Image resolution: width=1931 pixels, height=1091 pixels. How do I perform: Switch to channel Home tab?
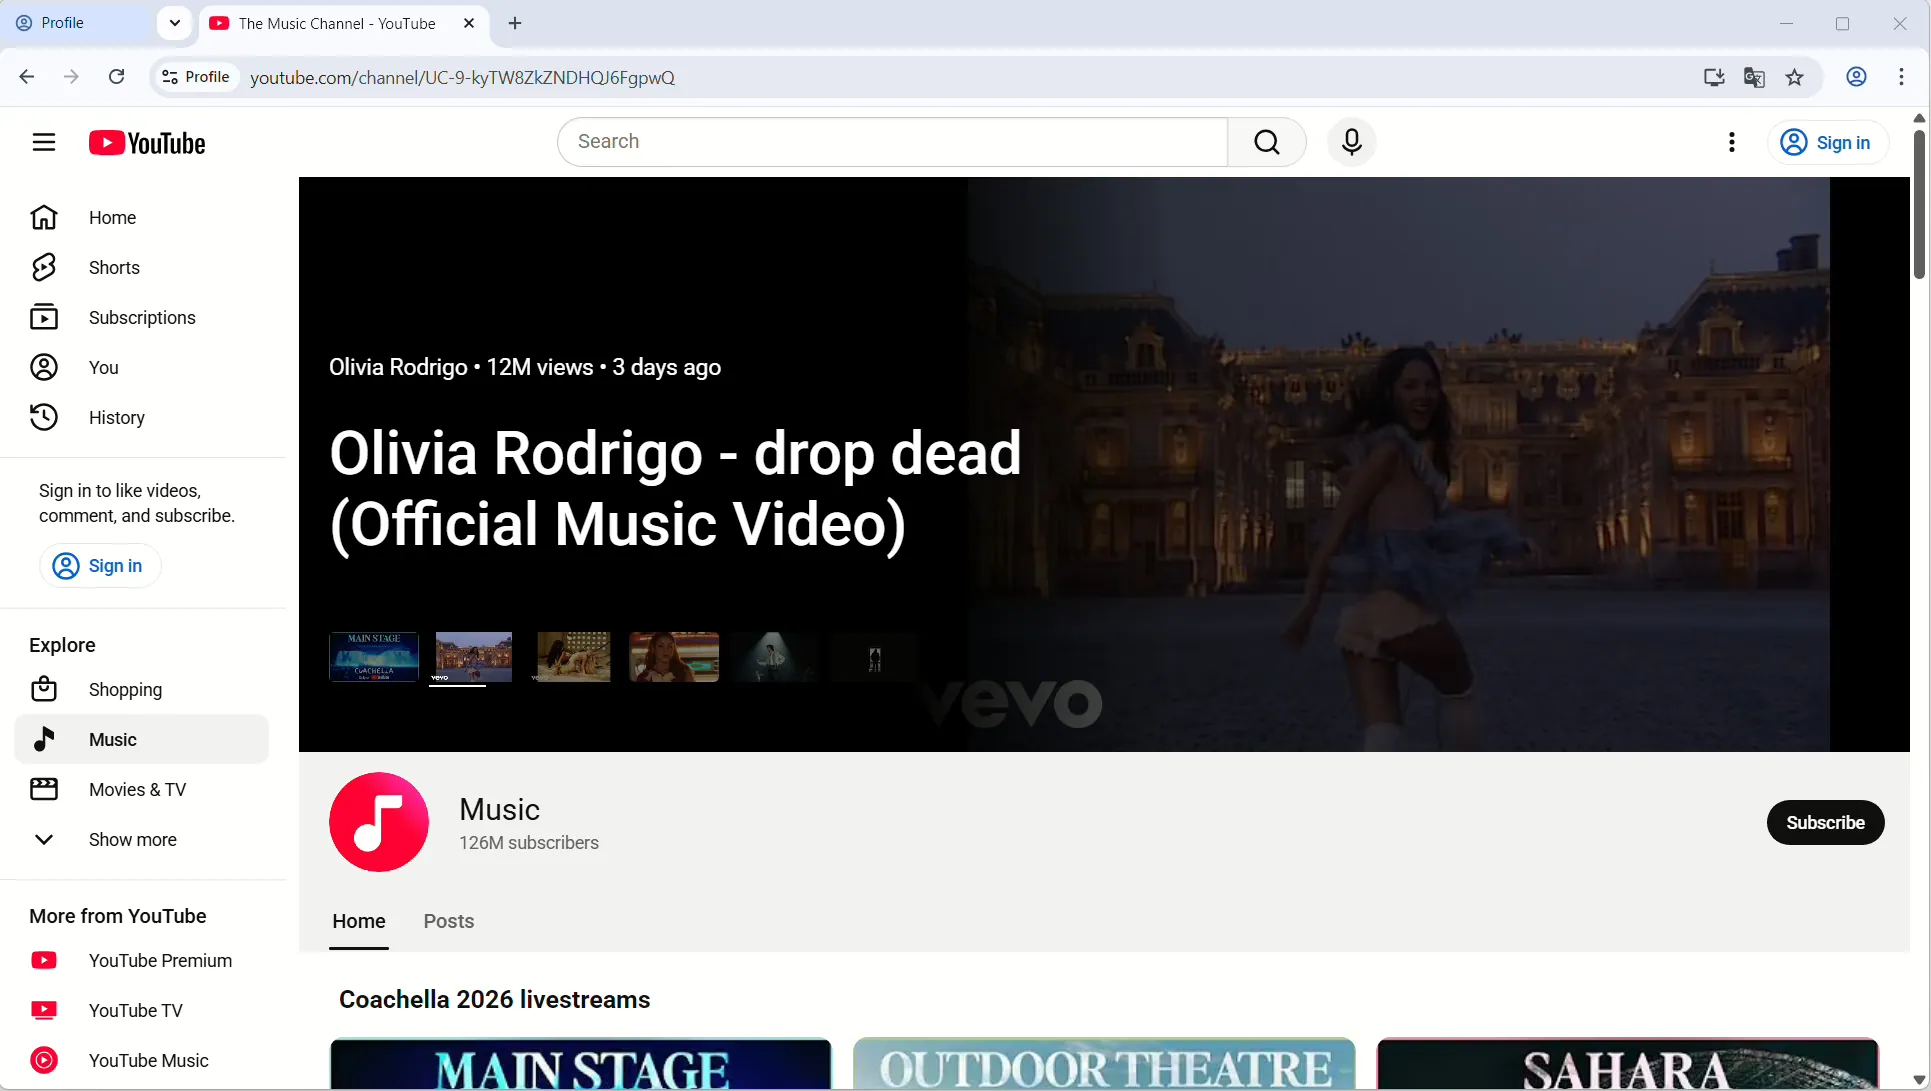[x=359, y=921]
